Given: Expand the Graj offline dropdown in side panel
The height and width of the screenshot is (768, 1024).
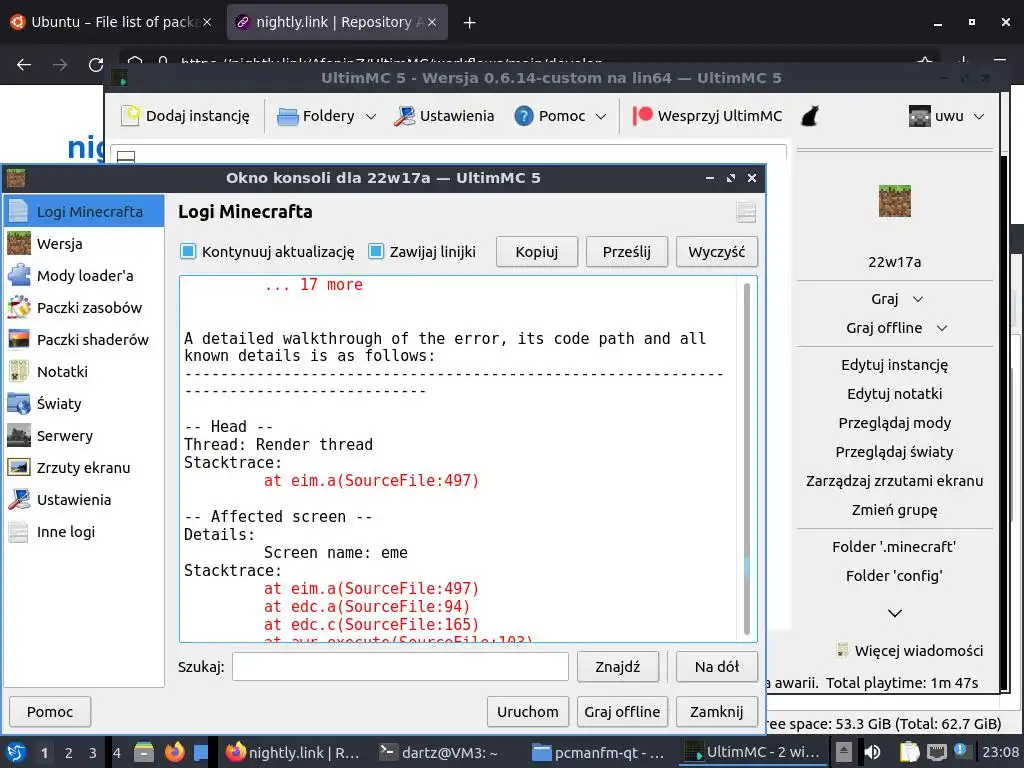Looking at the screenshot, I should click(942, 328).
